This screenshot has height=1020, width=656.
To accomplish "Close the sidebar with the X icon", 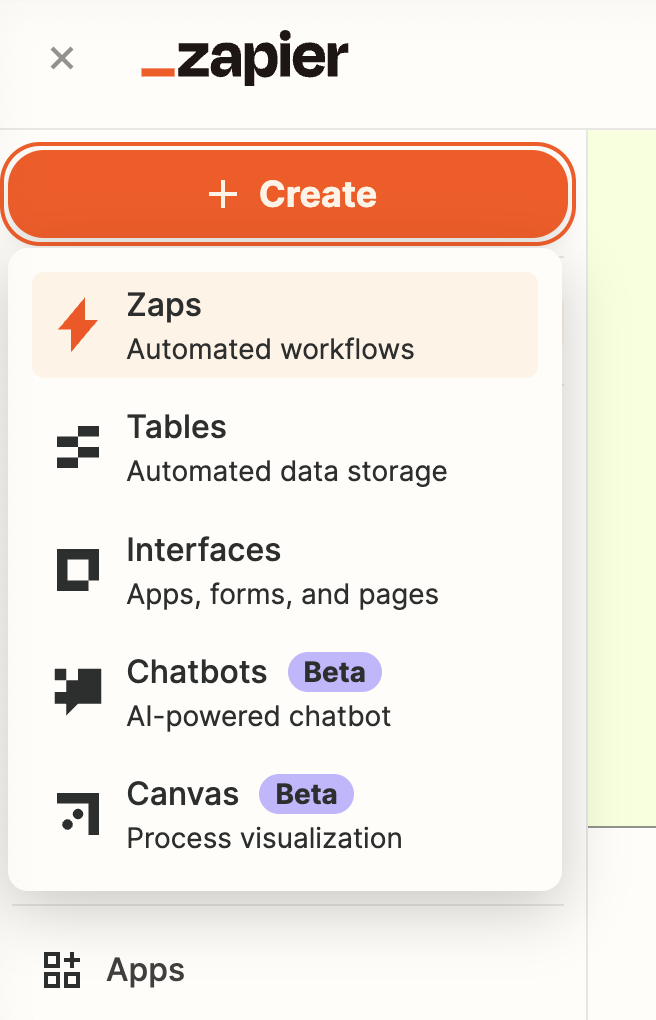I will tap(62, 59).
